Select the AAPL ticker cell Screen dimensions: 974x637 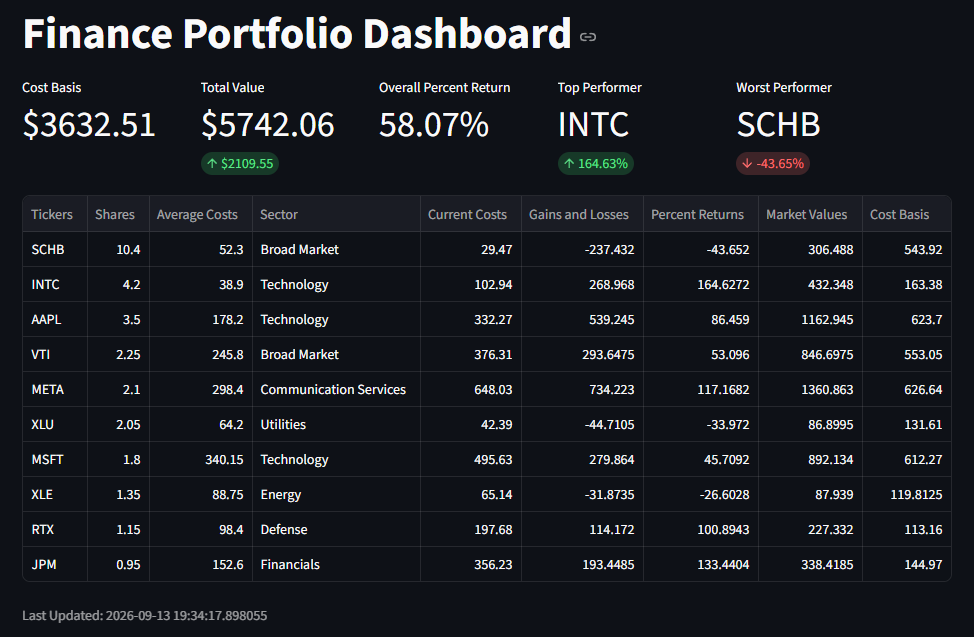pos(55,319)
